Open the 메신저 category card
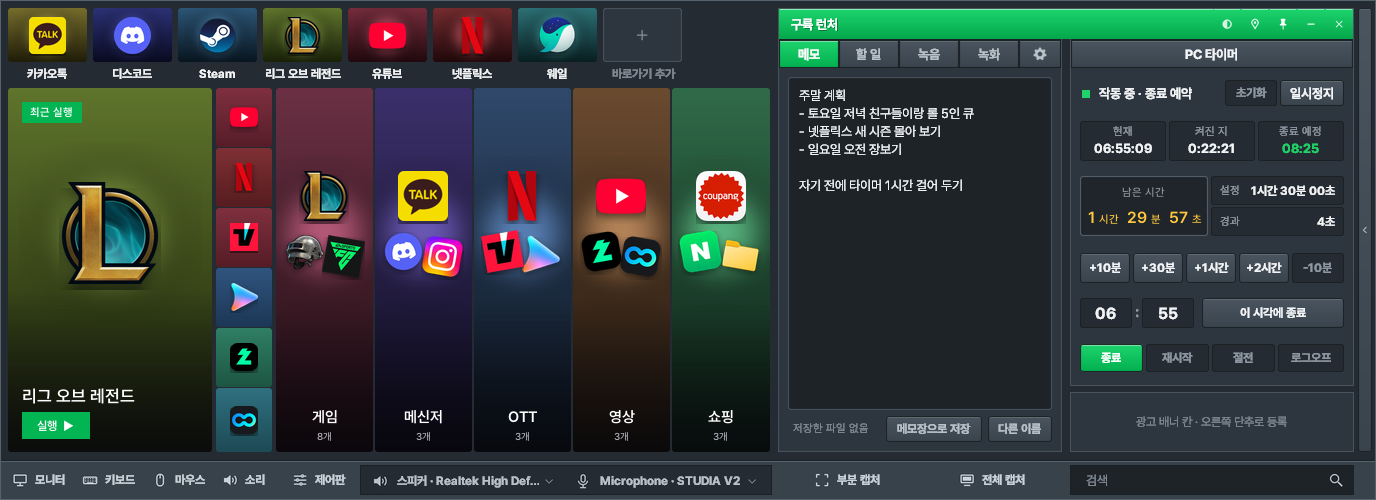 coord(423,270)
